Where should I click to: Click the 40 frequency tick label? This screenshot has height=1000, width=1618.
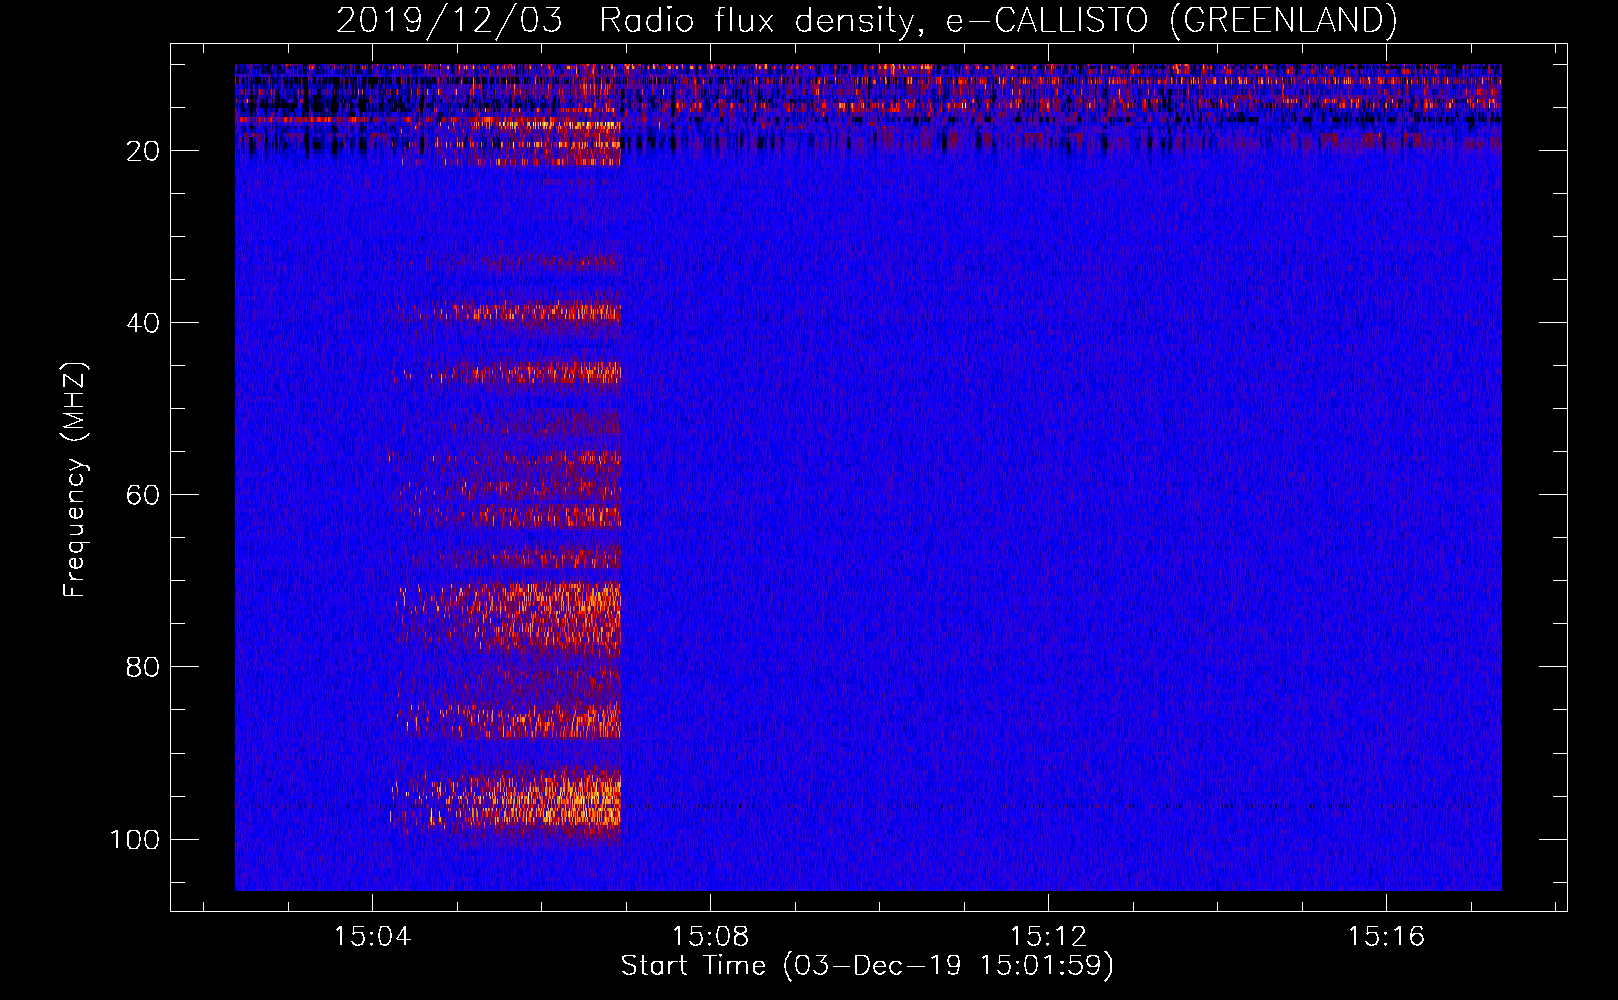(x=143, y=323)
